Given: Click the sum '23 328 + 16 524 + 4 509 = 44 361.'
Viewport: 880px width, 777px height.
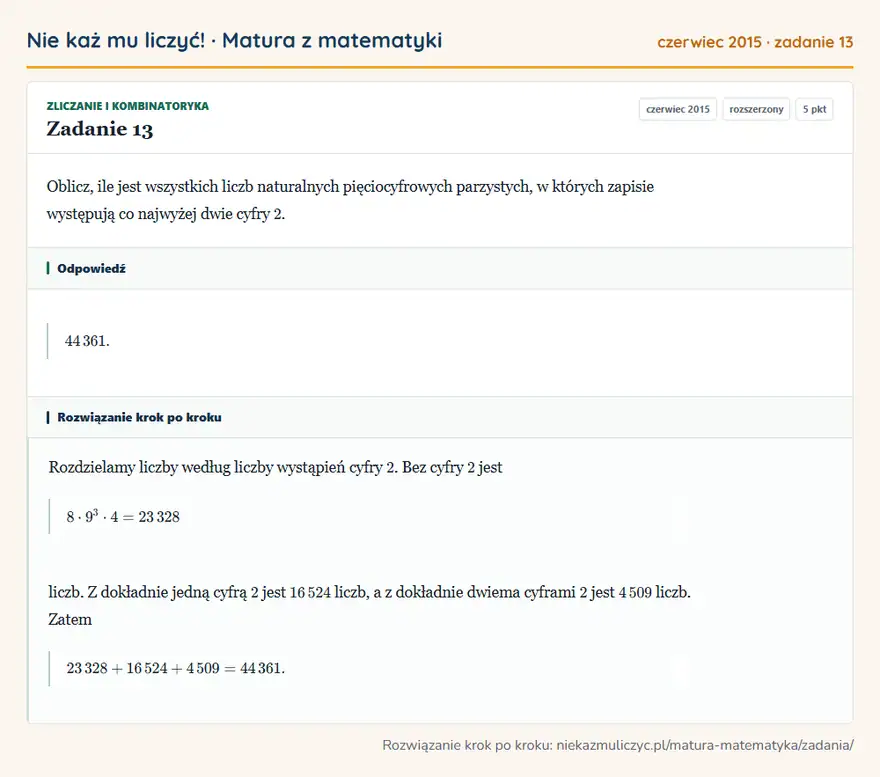Looking at the screenshot, I should click(176, 668).
